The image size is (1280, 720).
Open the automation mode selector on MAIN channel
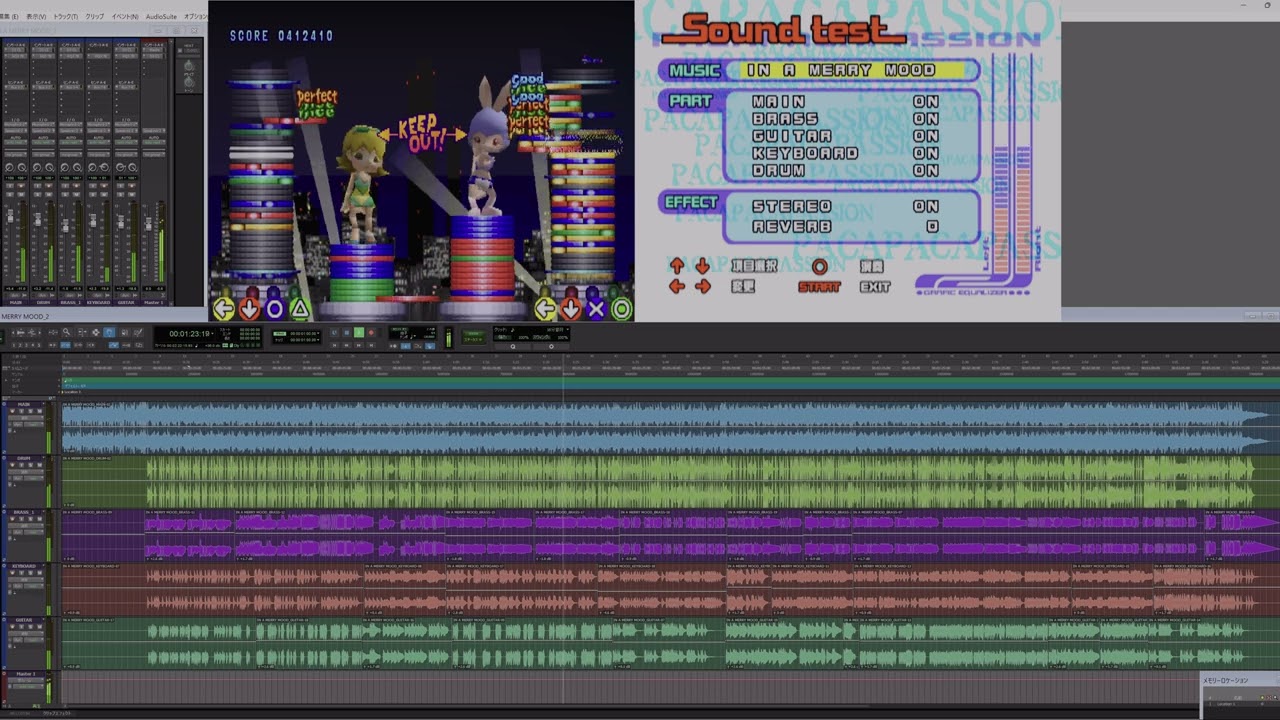click(x=16, y=142)
